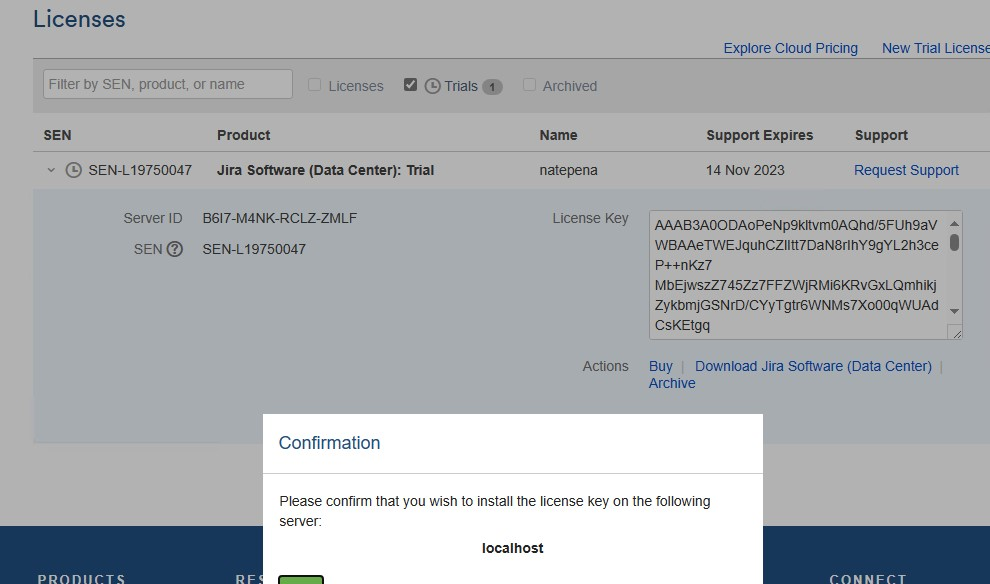Click the green confirmation button
The height and width of the screenshot is (584, 990).
(300, 580)
